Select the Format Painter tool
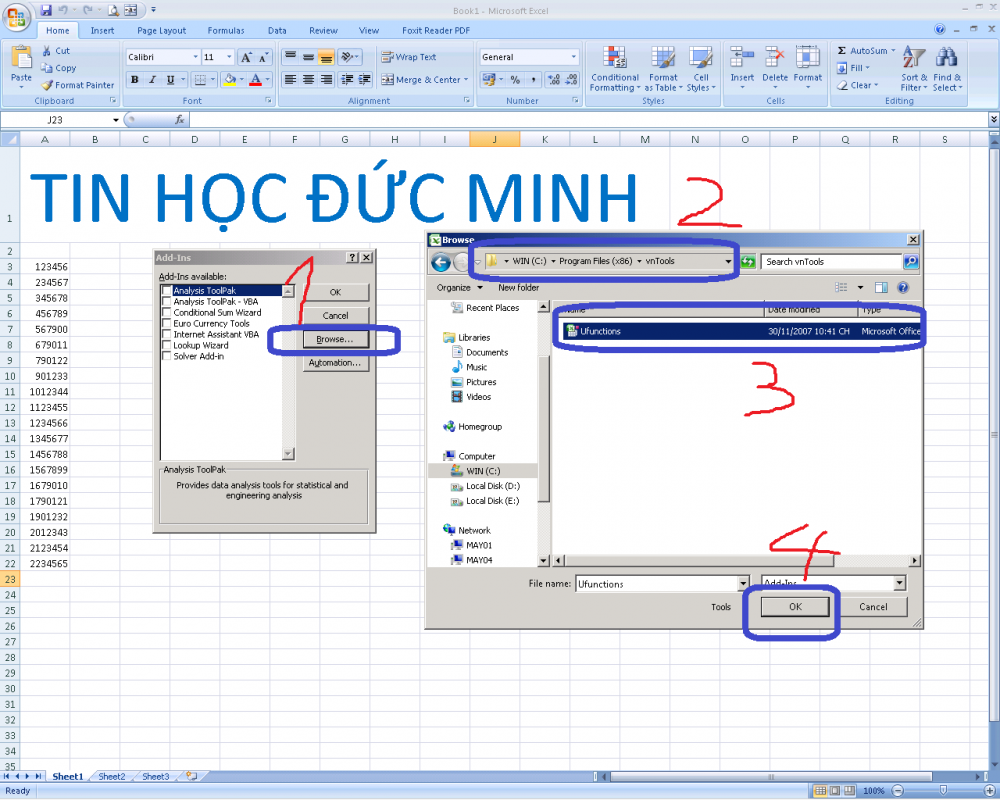This screenshot has width=1000, height=800. point(78,85)
